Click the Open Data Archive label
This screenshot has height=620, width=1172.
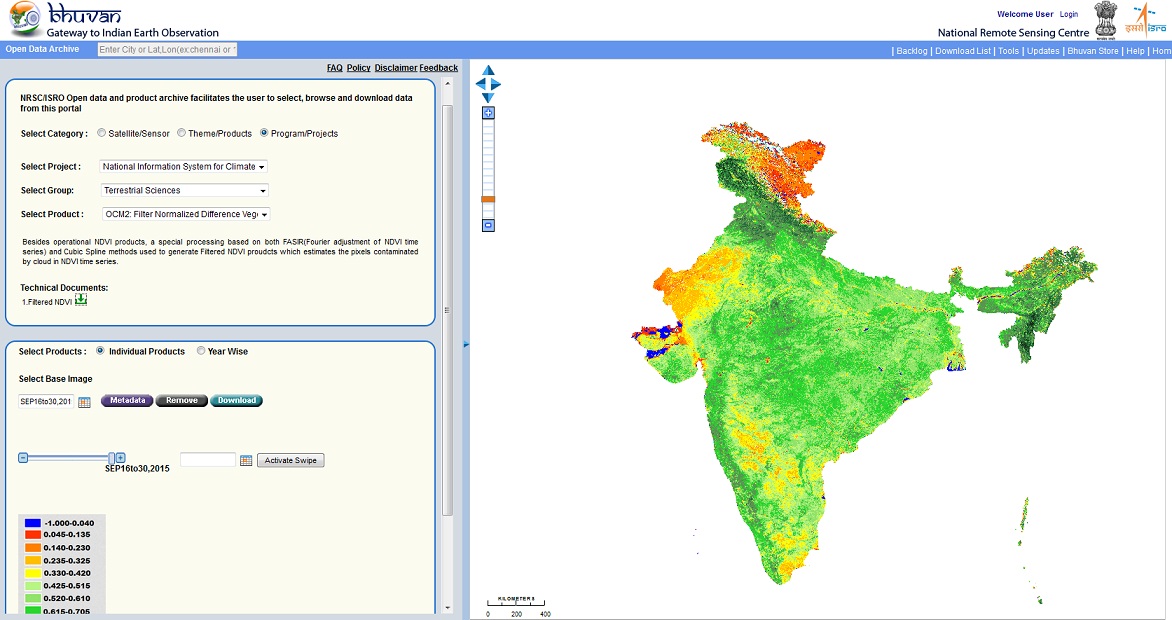click(43, 49)
